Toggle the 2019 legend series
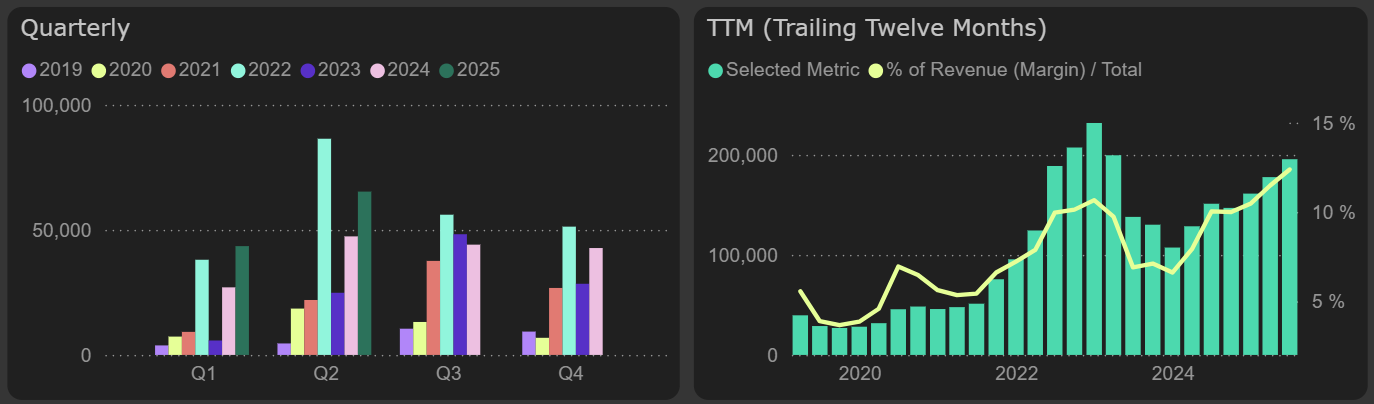 57,70
